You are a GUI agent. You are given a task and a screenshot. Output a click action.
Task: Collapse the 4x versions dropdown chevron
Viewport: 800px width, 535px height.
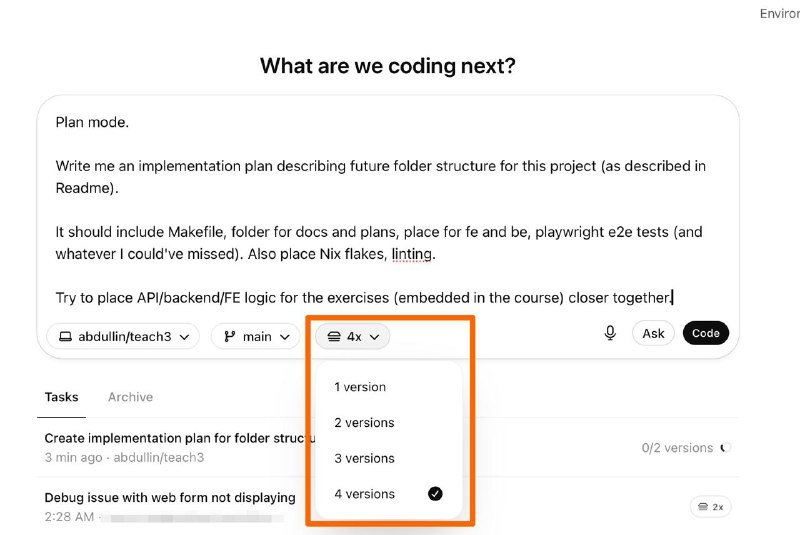(x=374, y=337)
